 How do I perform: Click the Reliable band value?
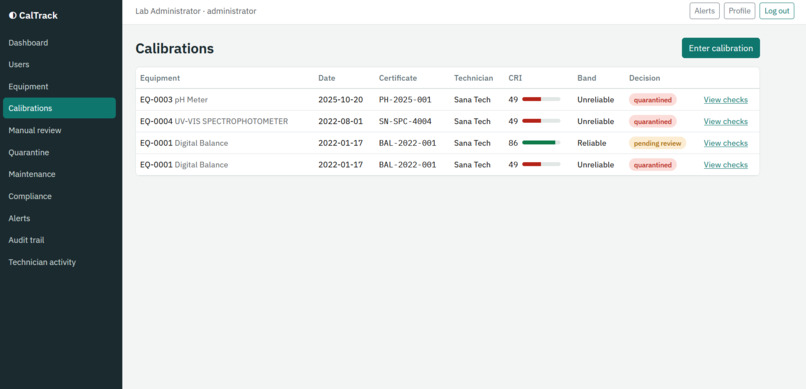(x=592, y=143)
